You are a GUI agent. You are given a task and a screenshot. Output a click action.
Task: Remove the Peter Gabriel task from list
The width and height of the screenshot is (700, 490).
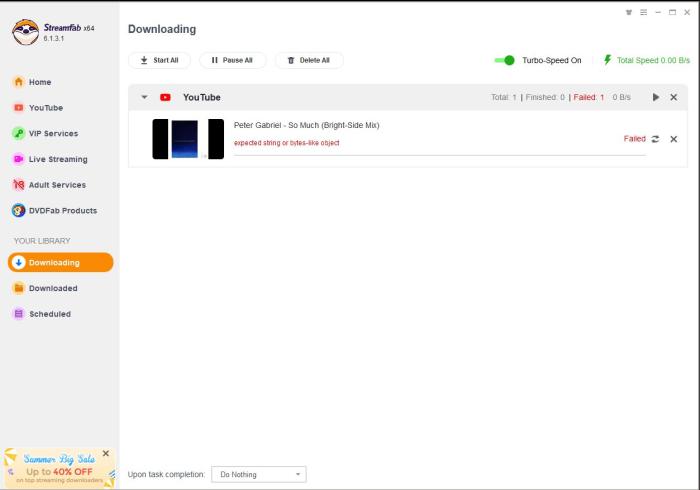point(673,139)
